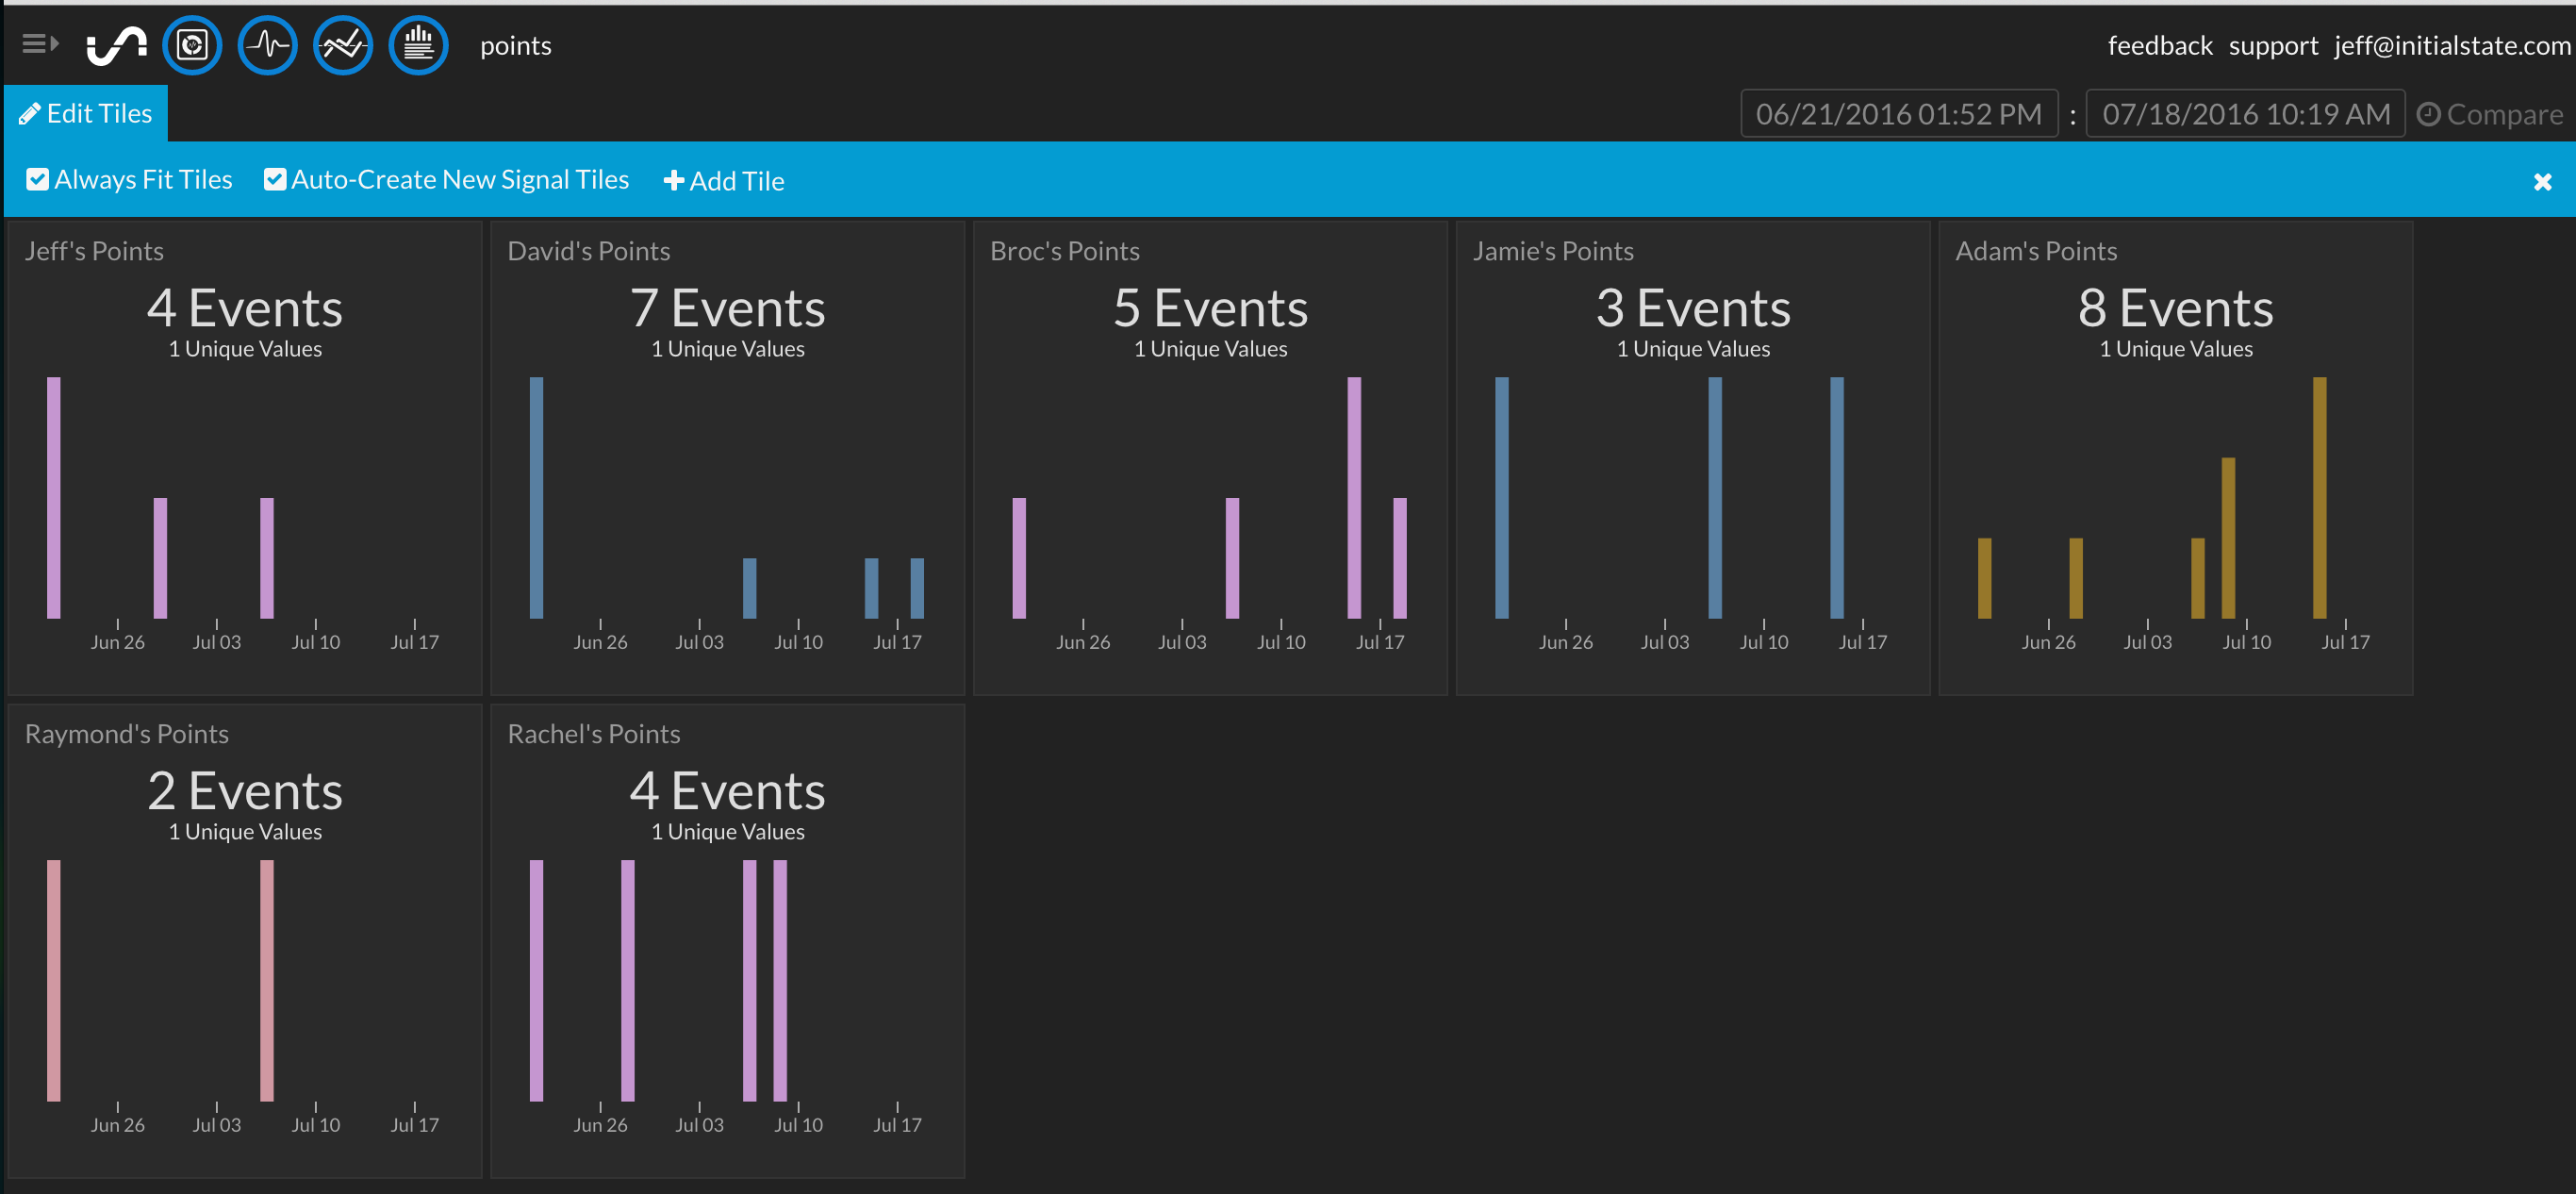Click 1 Unique Values under Adam's Points
2576x1194 pixels.
2176,349
